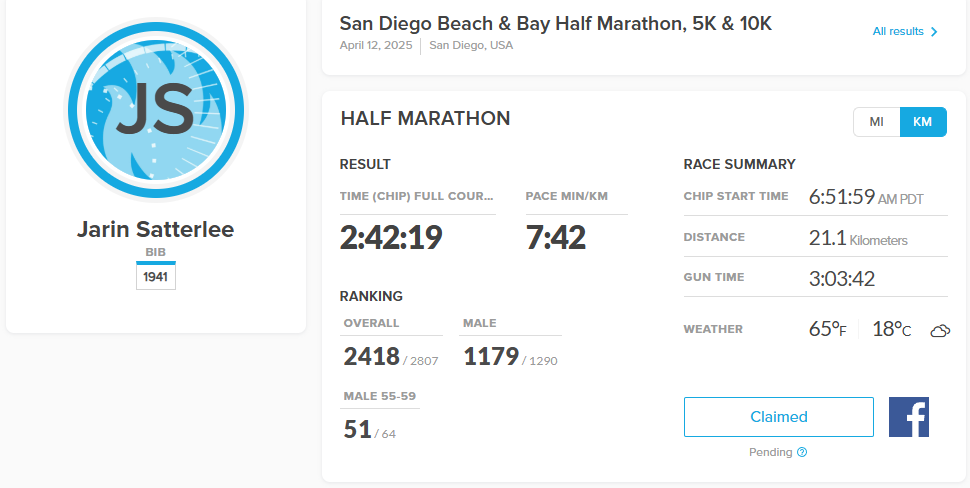Click the cloudy weather icon
Screen dimensions: 970x488
pos(939,331)
